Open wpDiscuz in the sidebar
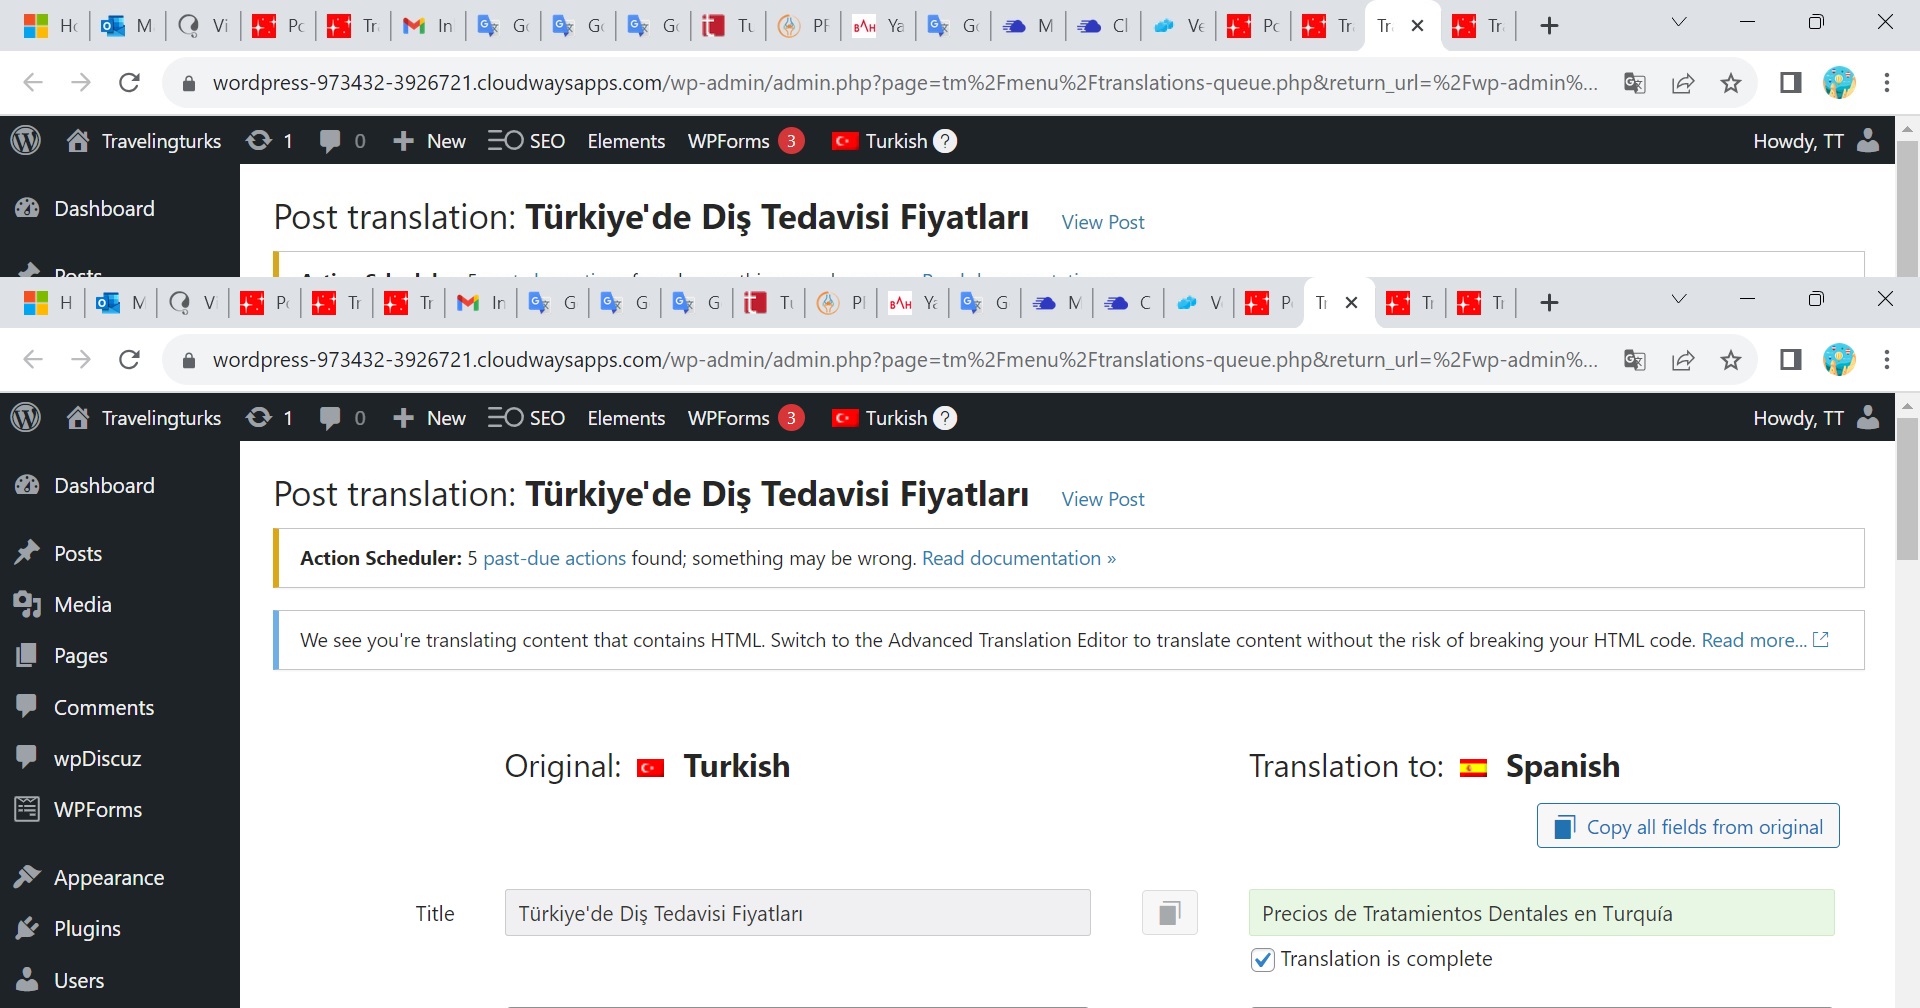The width and height of the screenshot is (1920, 1008). click(97, 758)
